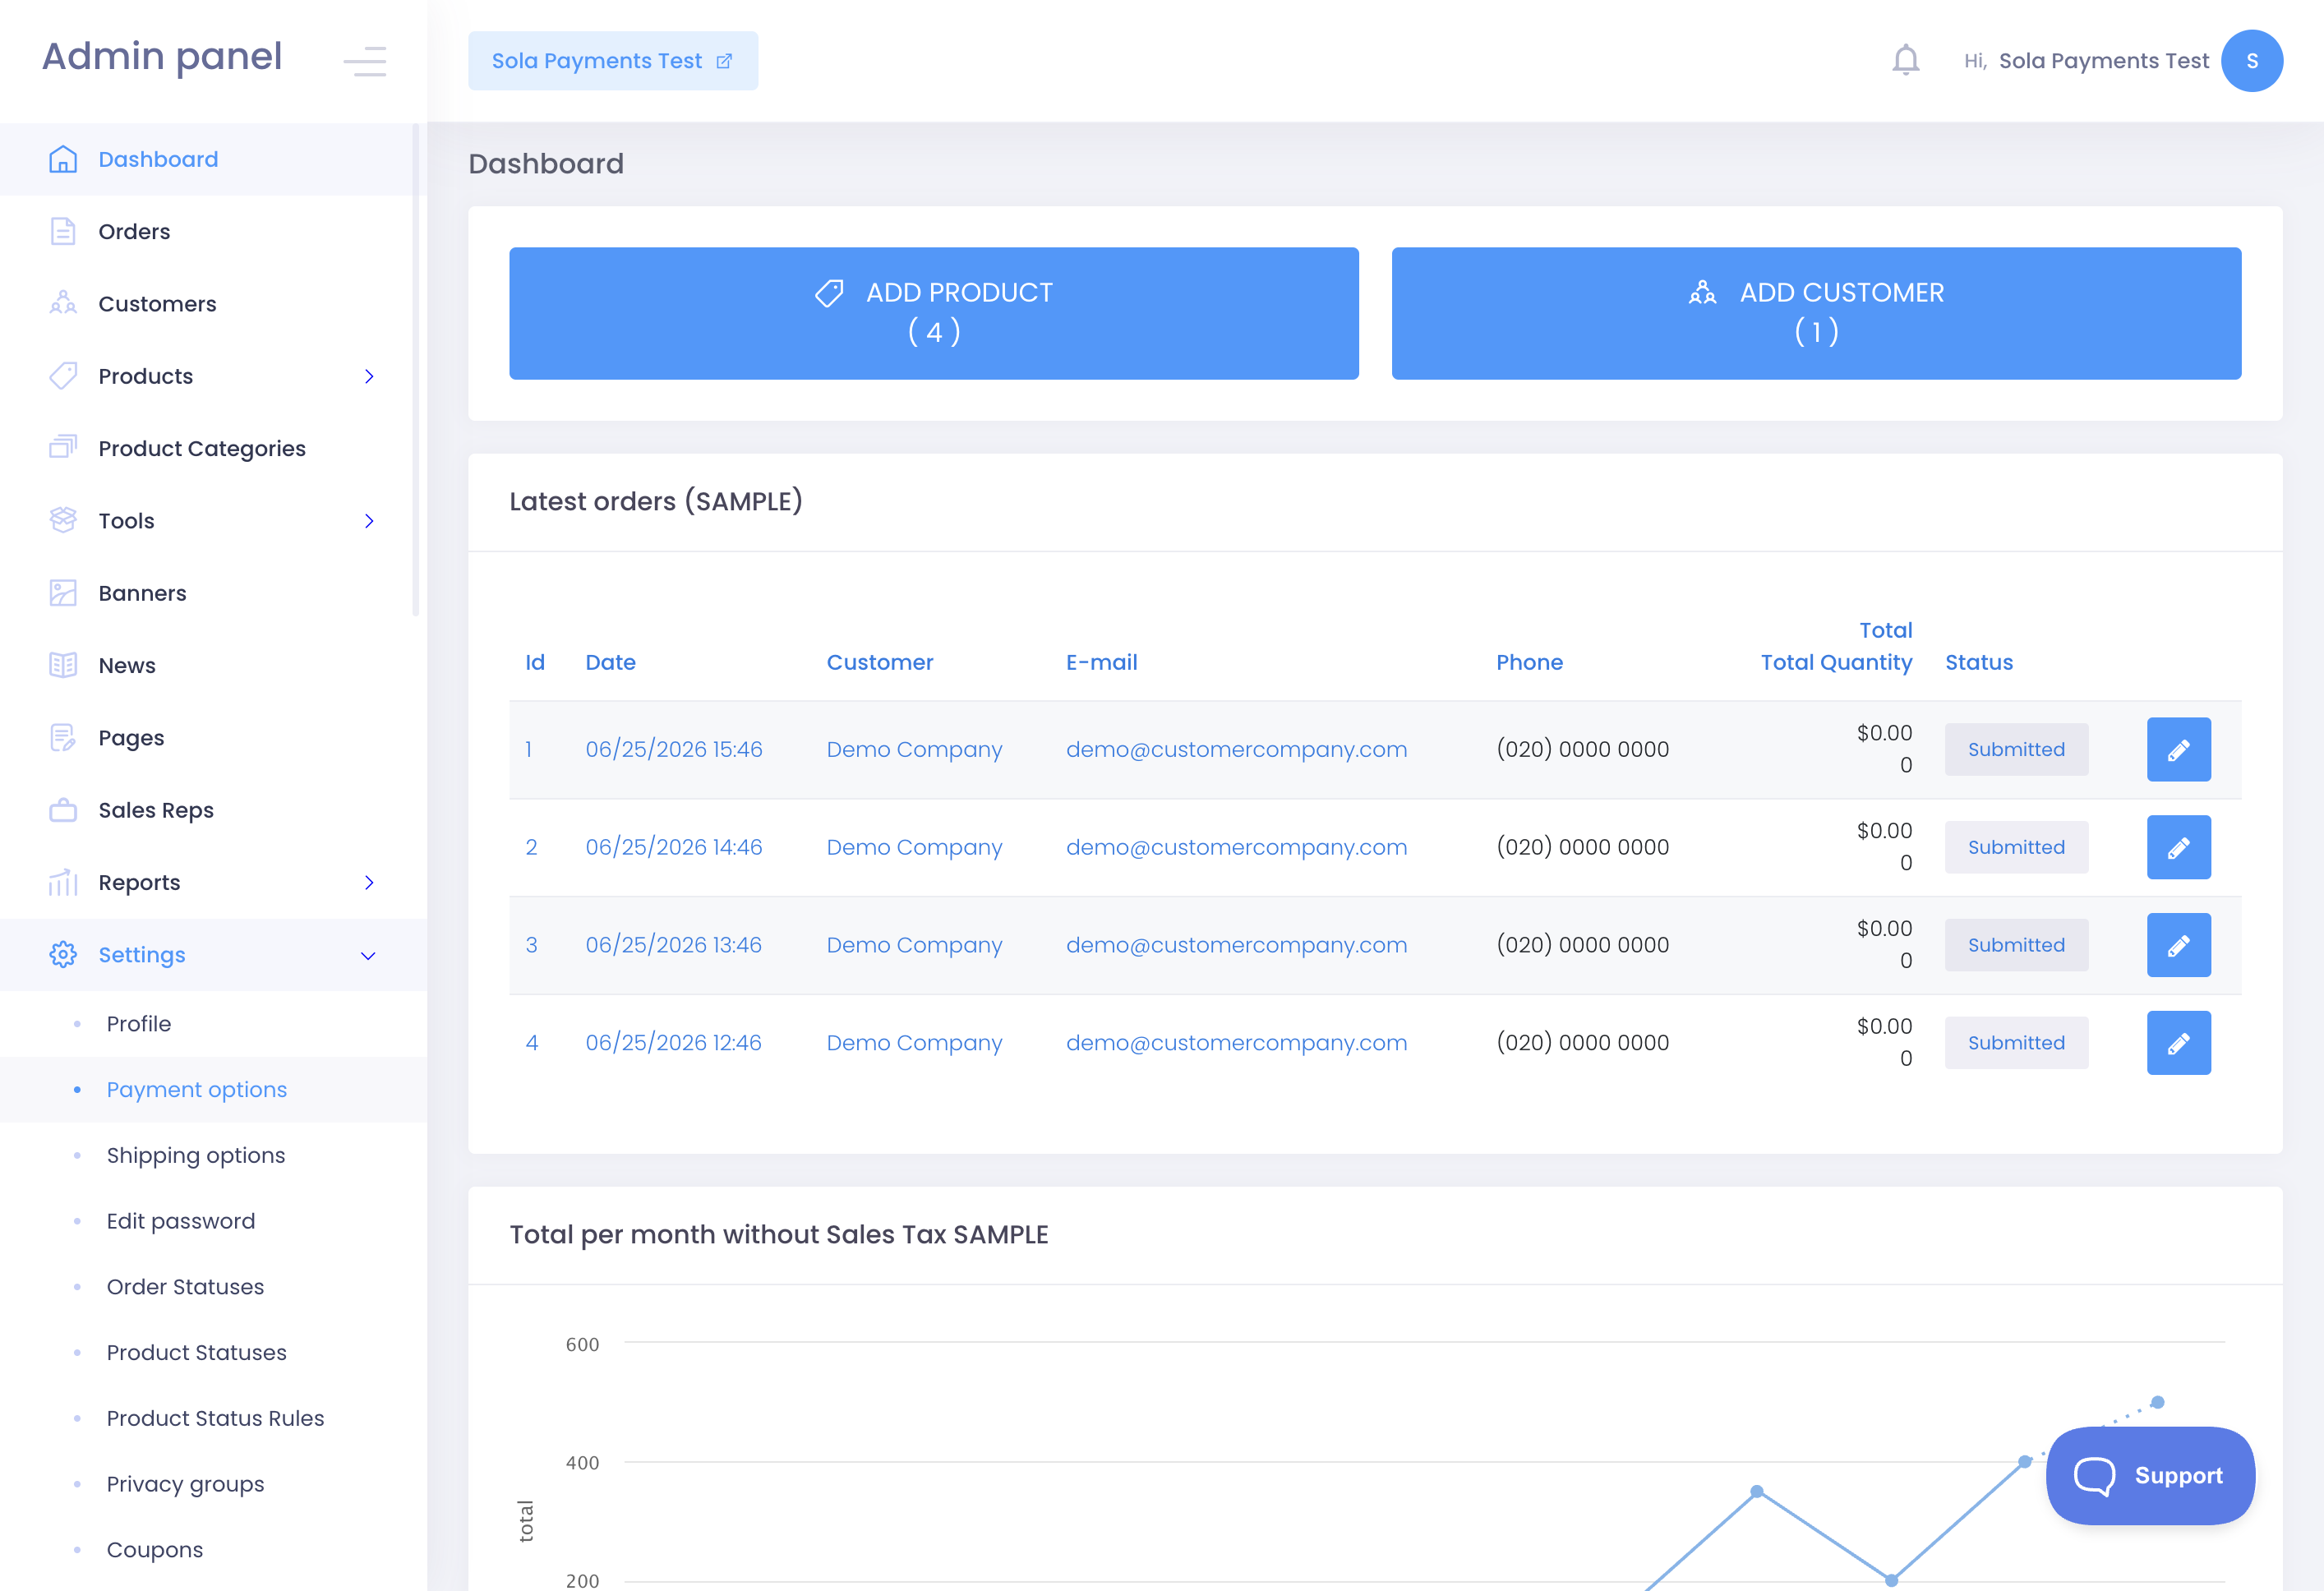Click the Sola Payments Test username in header
This screenshot has width=2324, height=1591.
tap(2103, 61)
